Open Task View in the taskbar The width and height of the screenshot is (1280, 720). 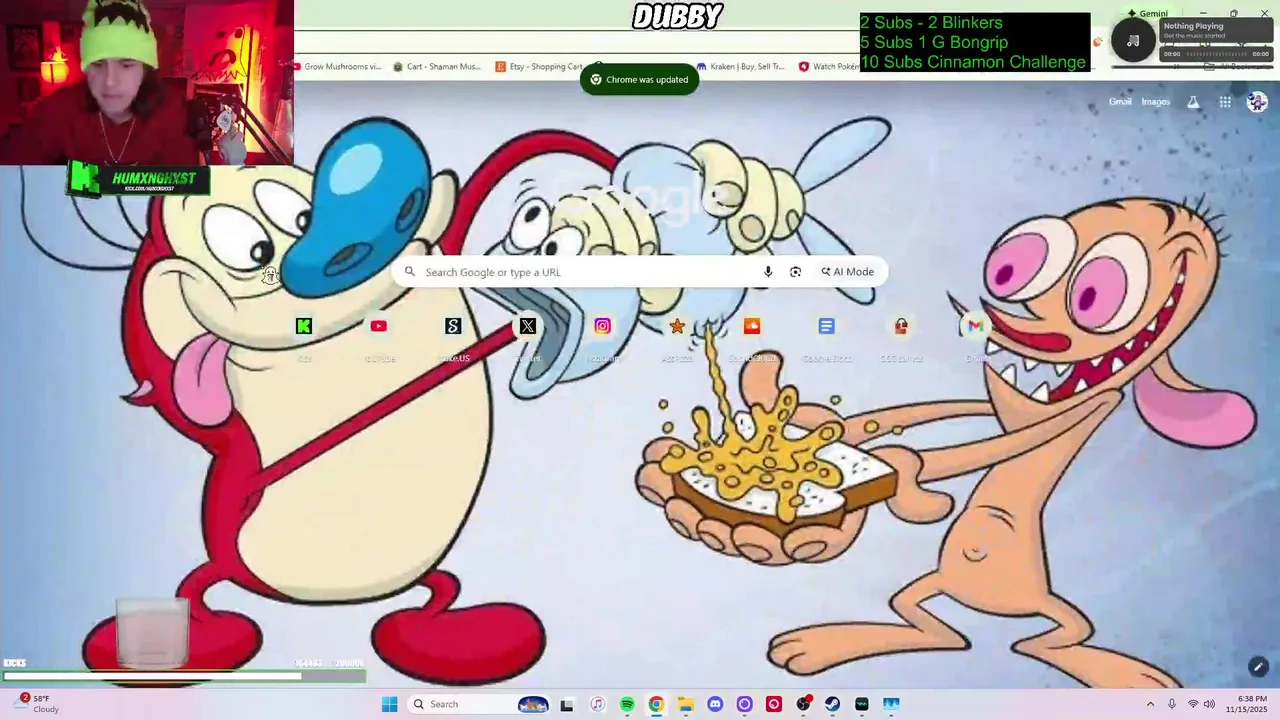[567, 704]
